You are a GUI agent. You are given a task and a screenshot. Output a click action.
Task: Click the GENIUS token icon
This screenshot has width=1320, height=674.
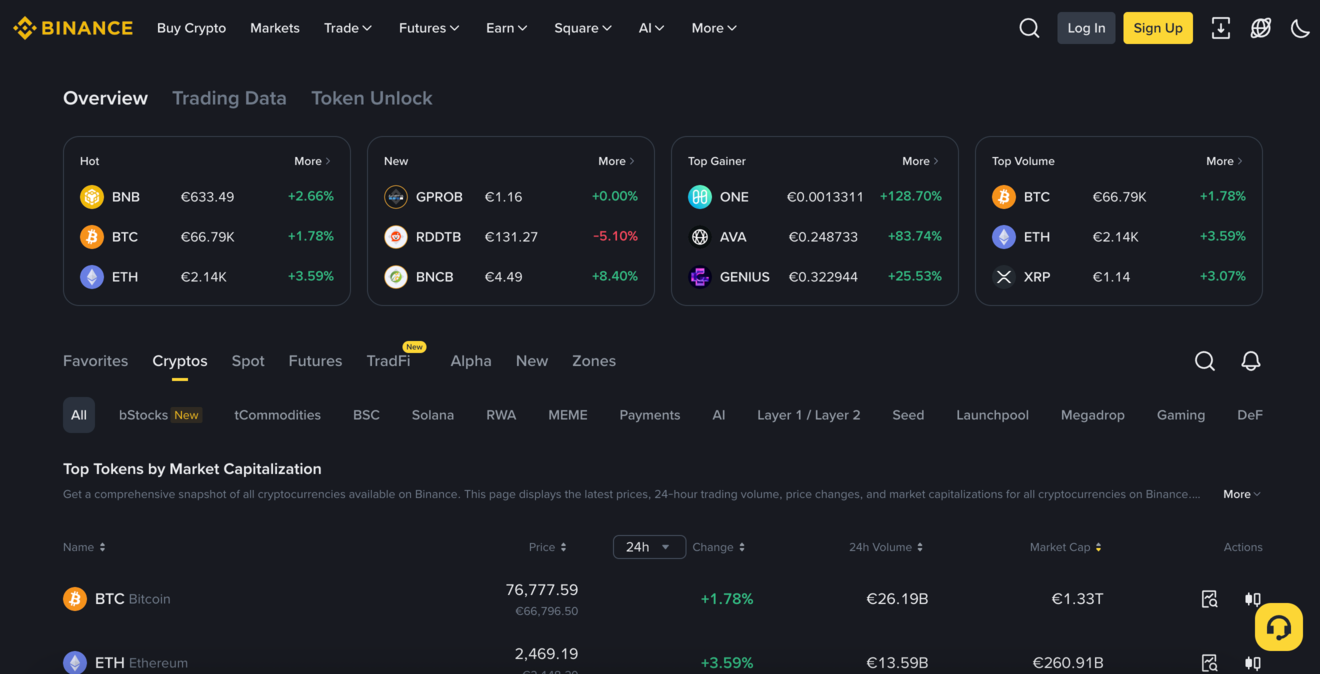pos(700,277)
